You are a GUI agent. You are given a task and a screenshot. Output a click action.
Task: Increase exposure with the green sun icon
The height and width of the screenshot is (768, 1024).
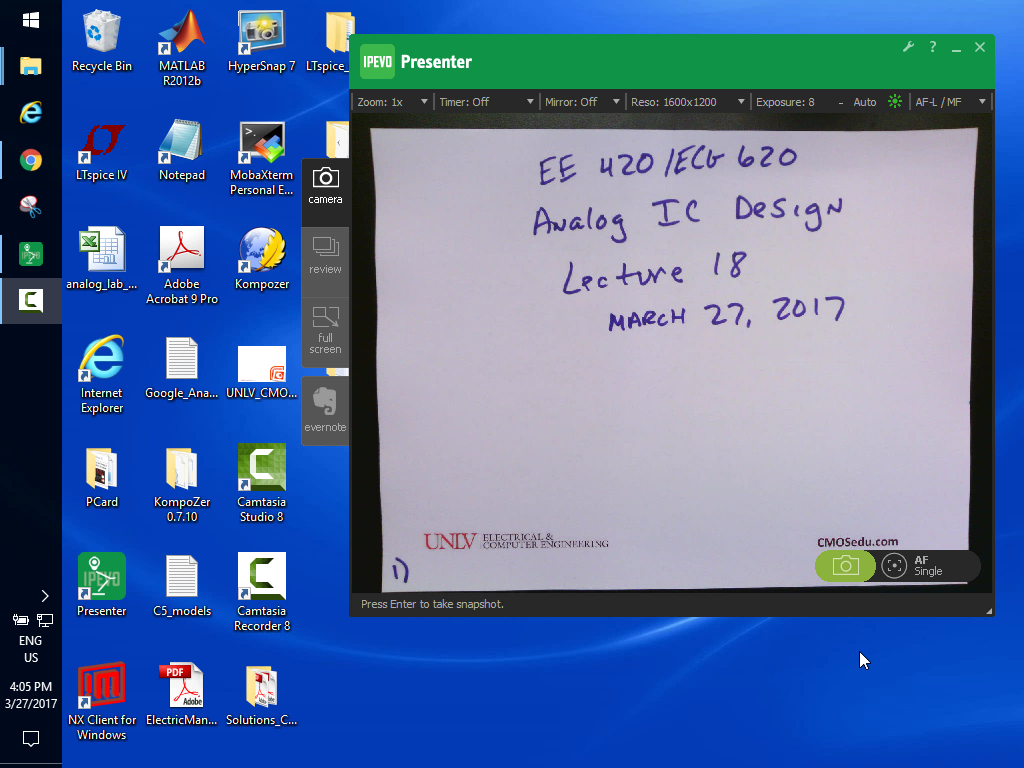tap(895, 101)
